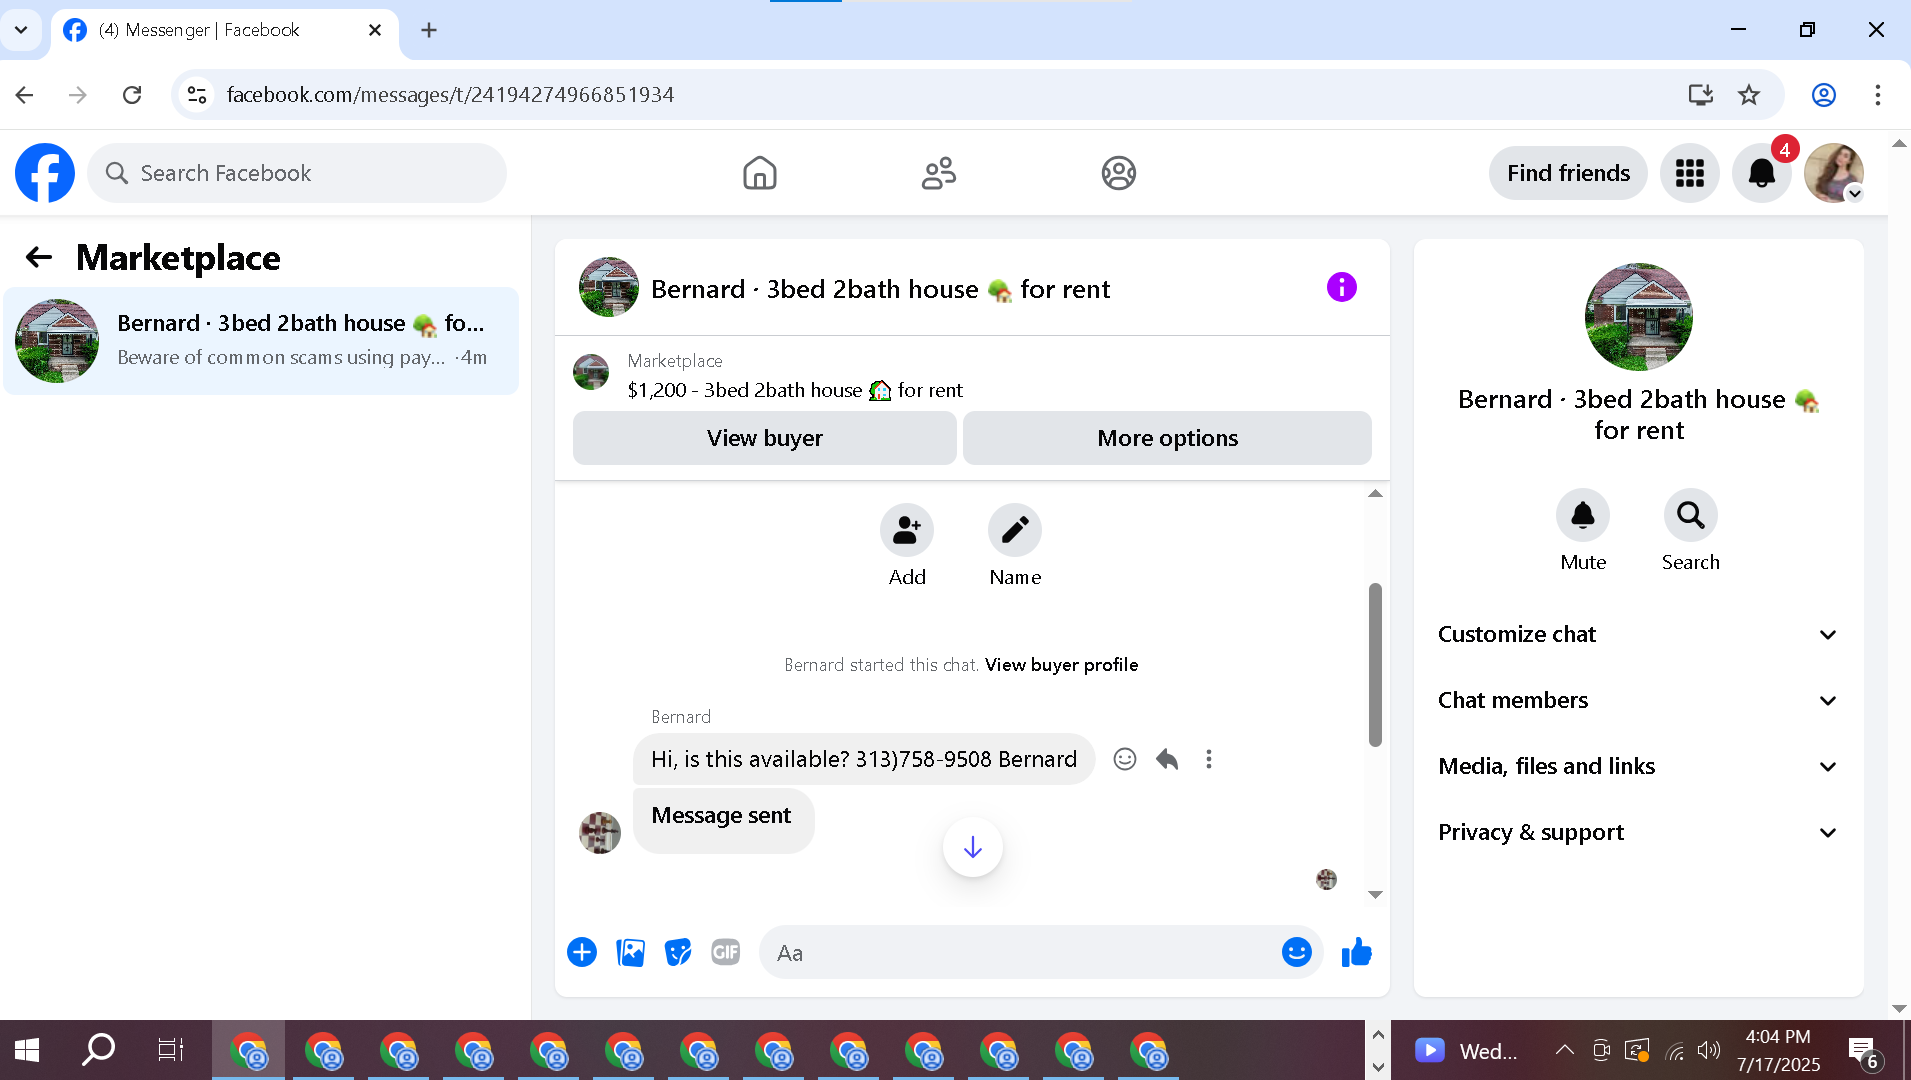This screenshot has height=1080, width=1911.
Task: Navigate back in browser
Action: tap(25, 95)
